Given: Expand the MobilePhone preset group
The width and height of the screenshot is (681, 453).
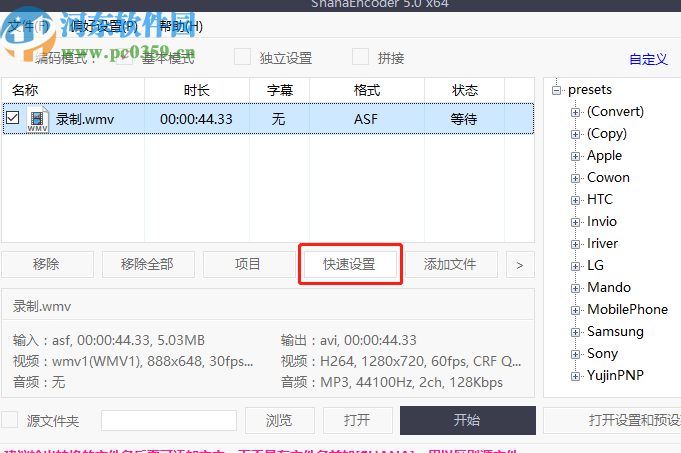Looking at the screenshot, I should 575,310.
